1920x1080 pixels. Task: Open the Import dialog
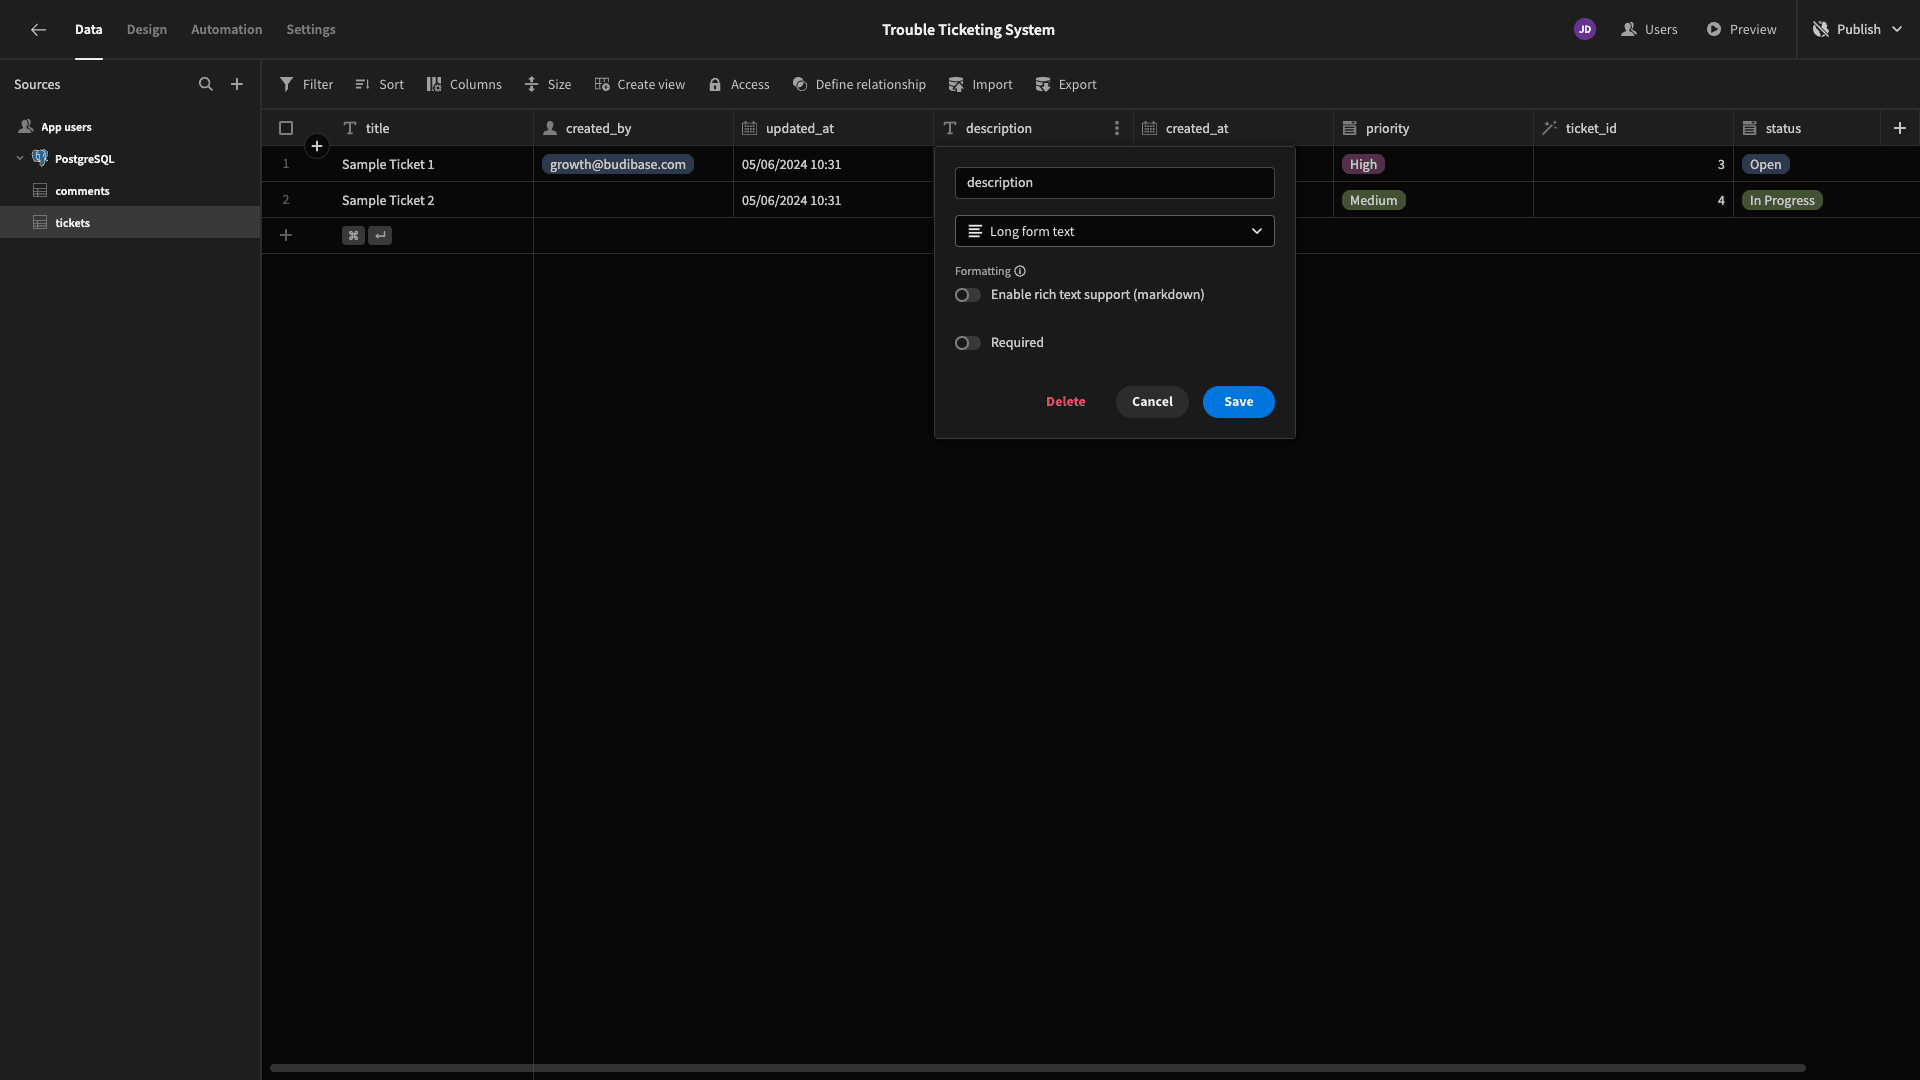[x=981, y=85]
